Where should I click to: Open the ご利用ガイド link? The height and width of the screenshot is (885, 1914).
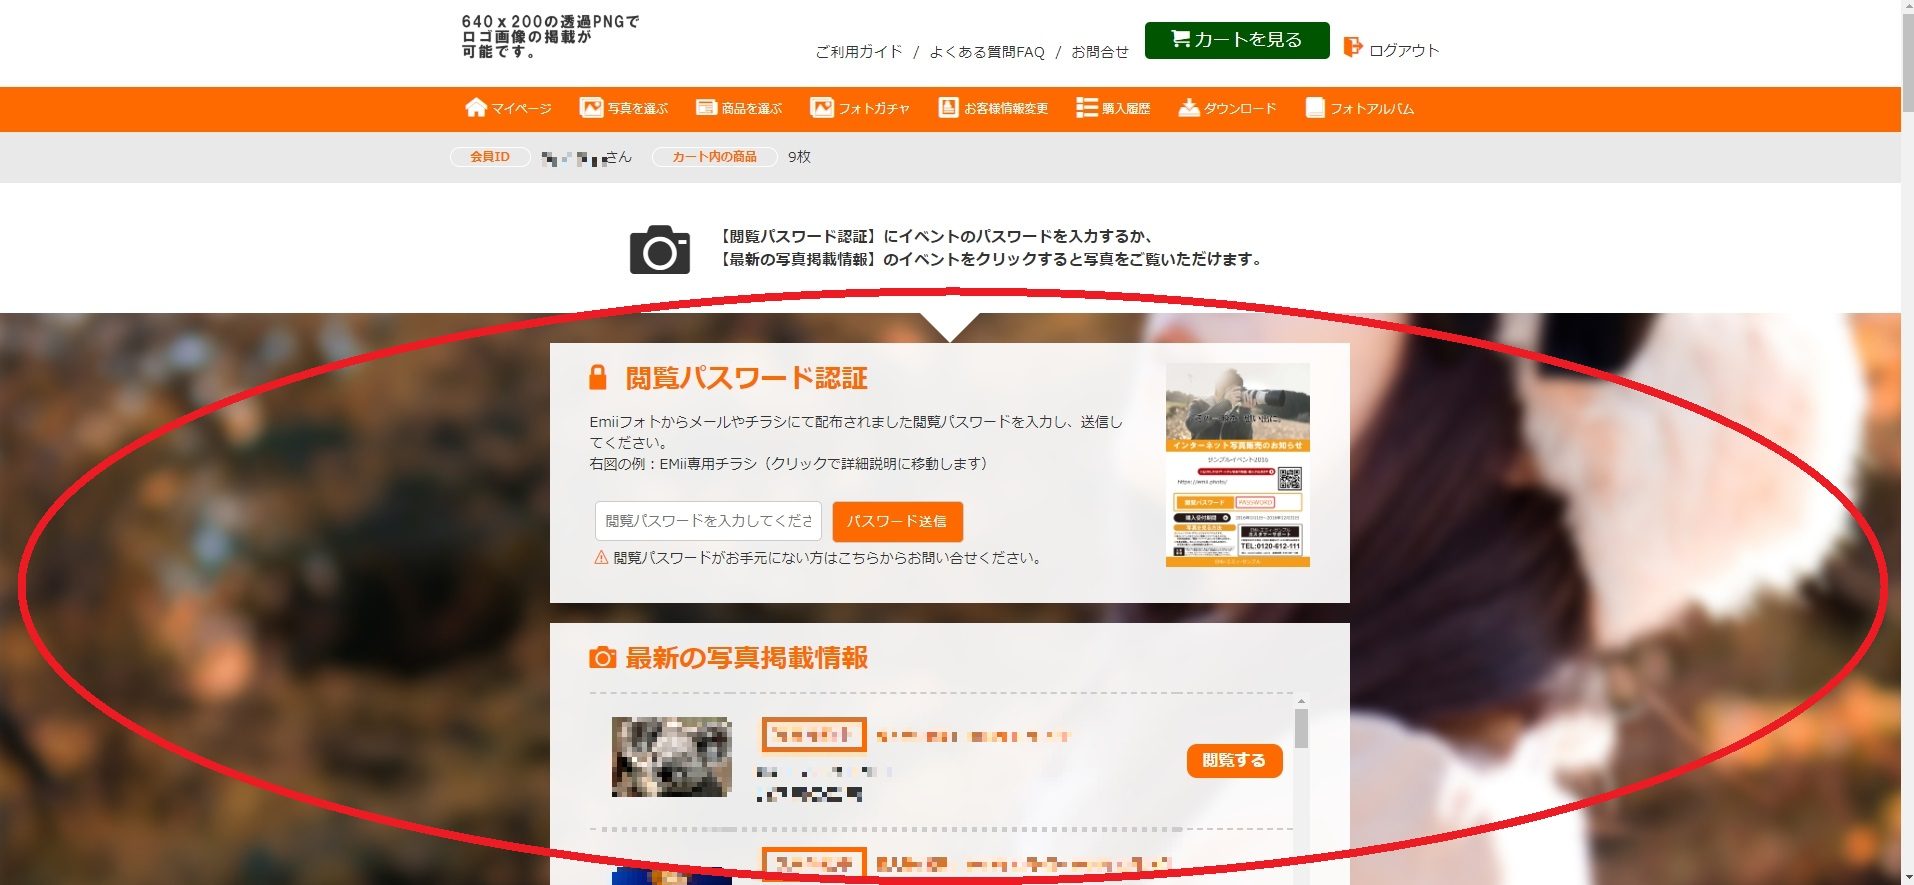coord(859,52)
